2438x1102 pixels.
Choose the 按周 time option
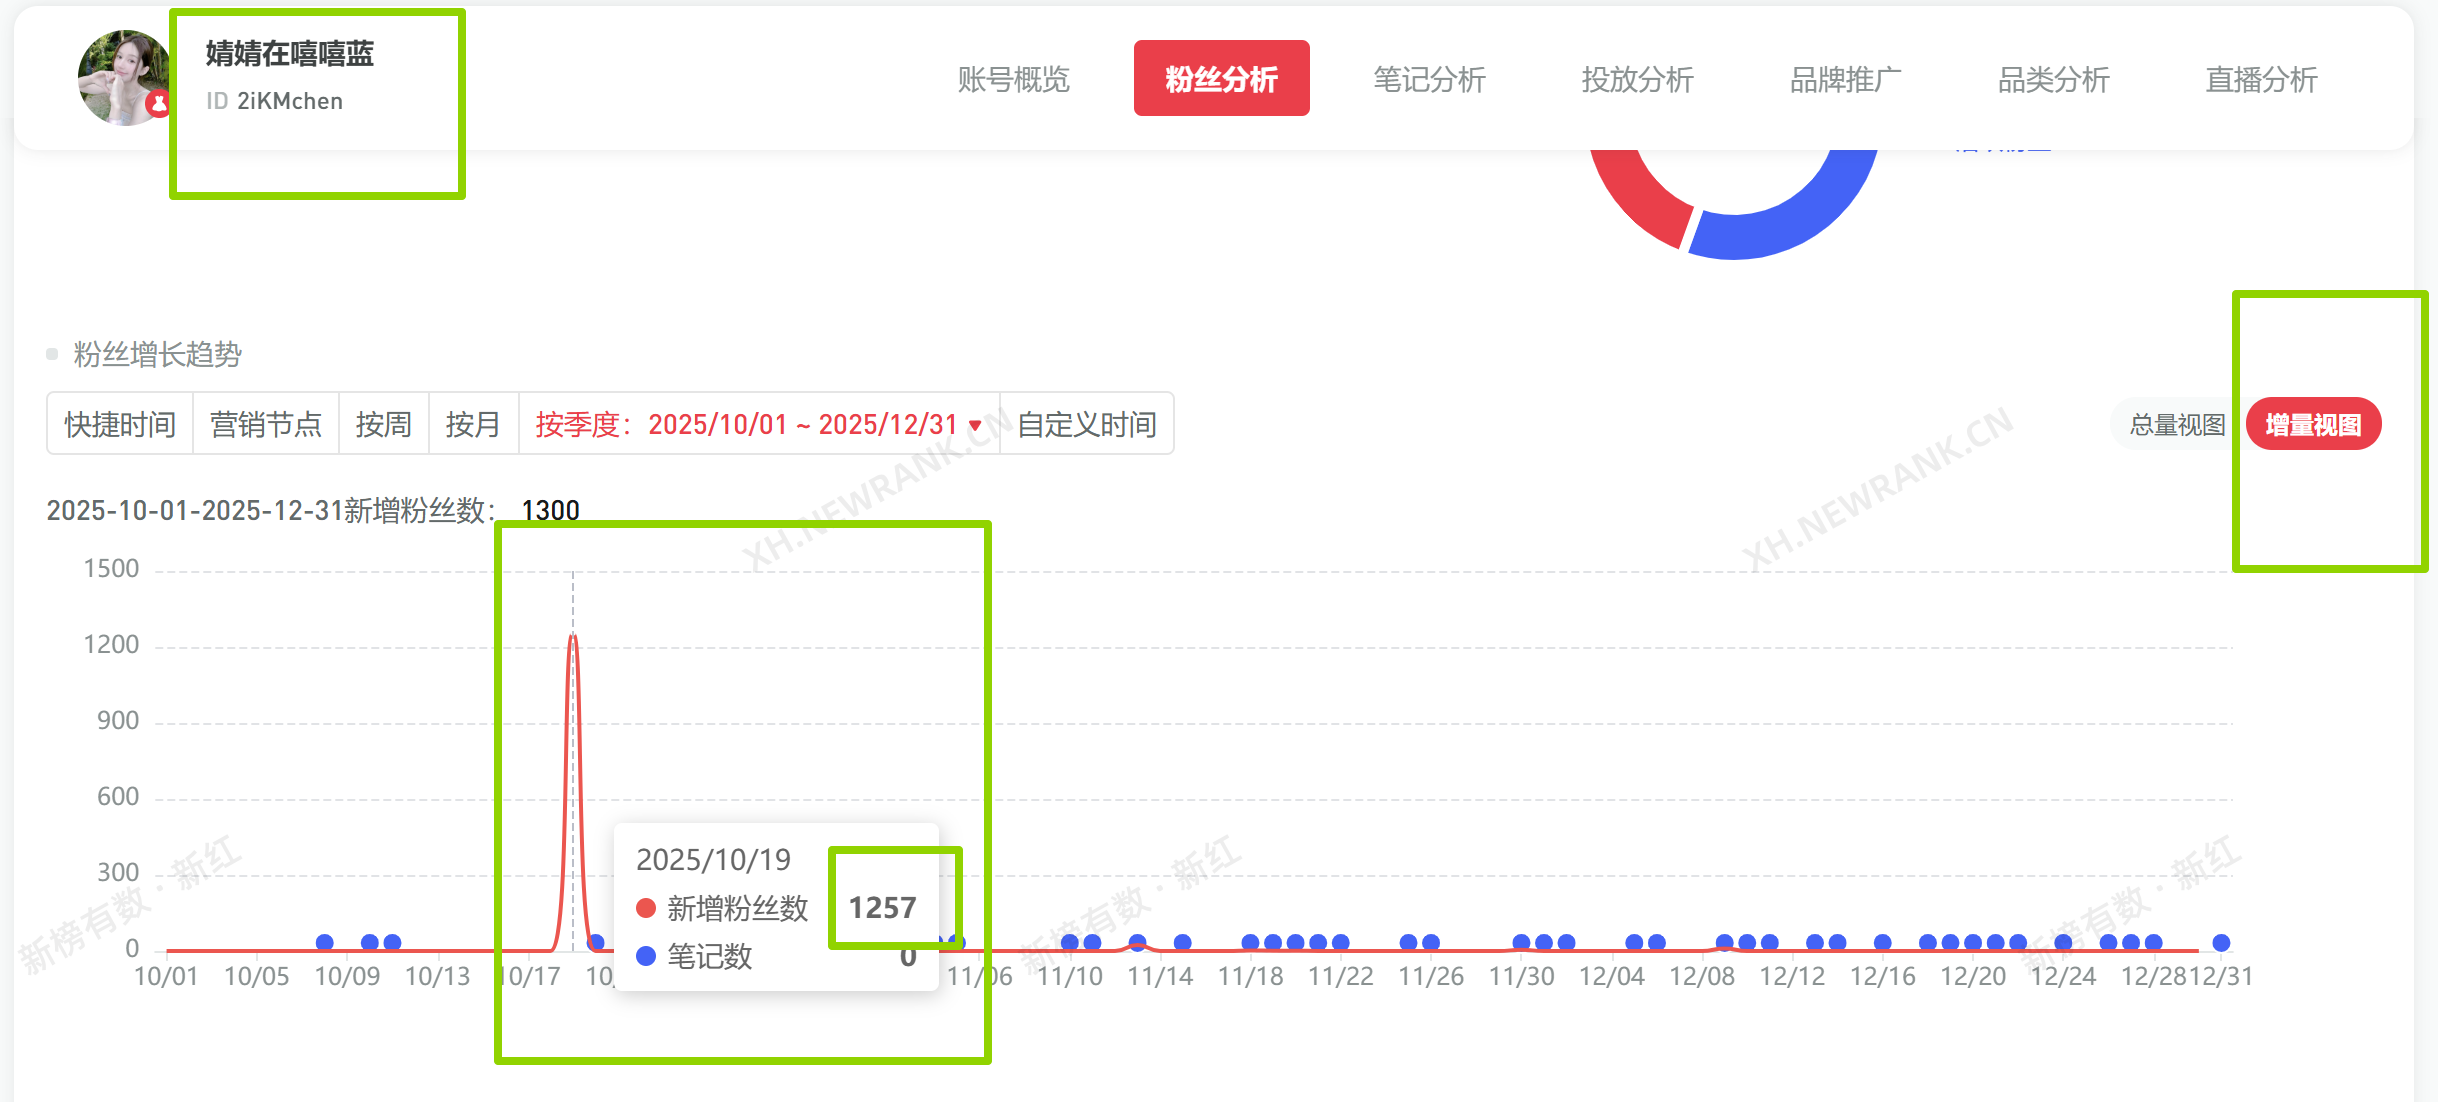[384, 424]
